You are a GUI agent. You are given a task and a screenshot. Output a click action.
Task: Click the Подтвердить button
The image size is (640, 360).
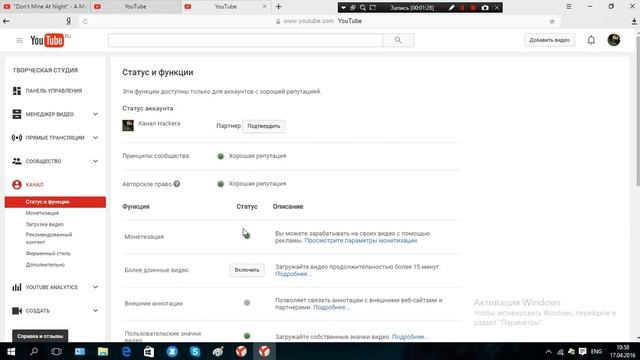264,126
